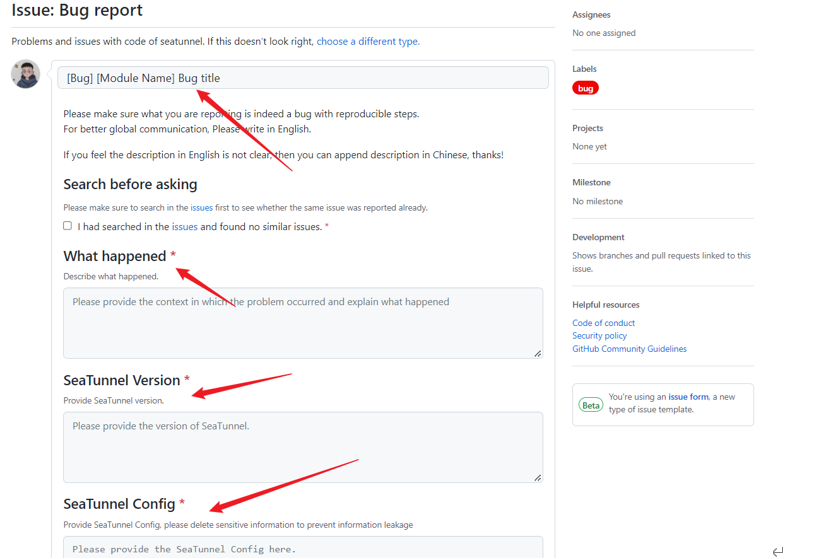Click the Development section heading
This screenshot has width=814, height=559.
click(598, 237)
